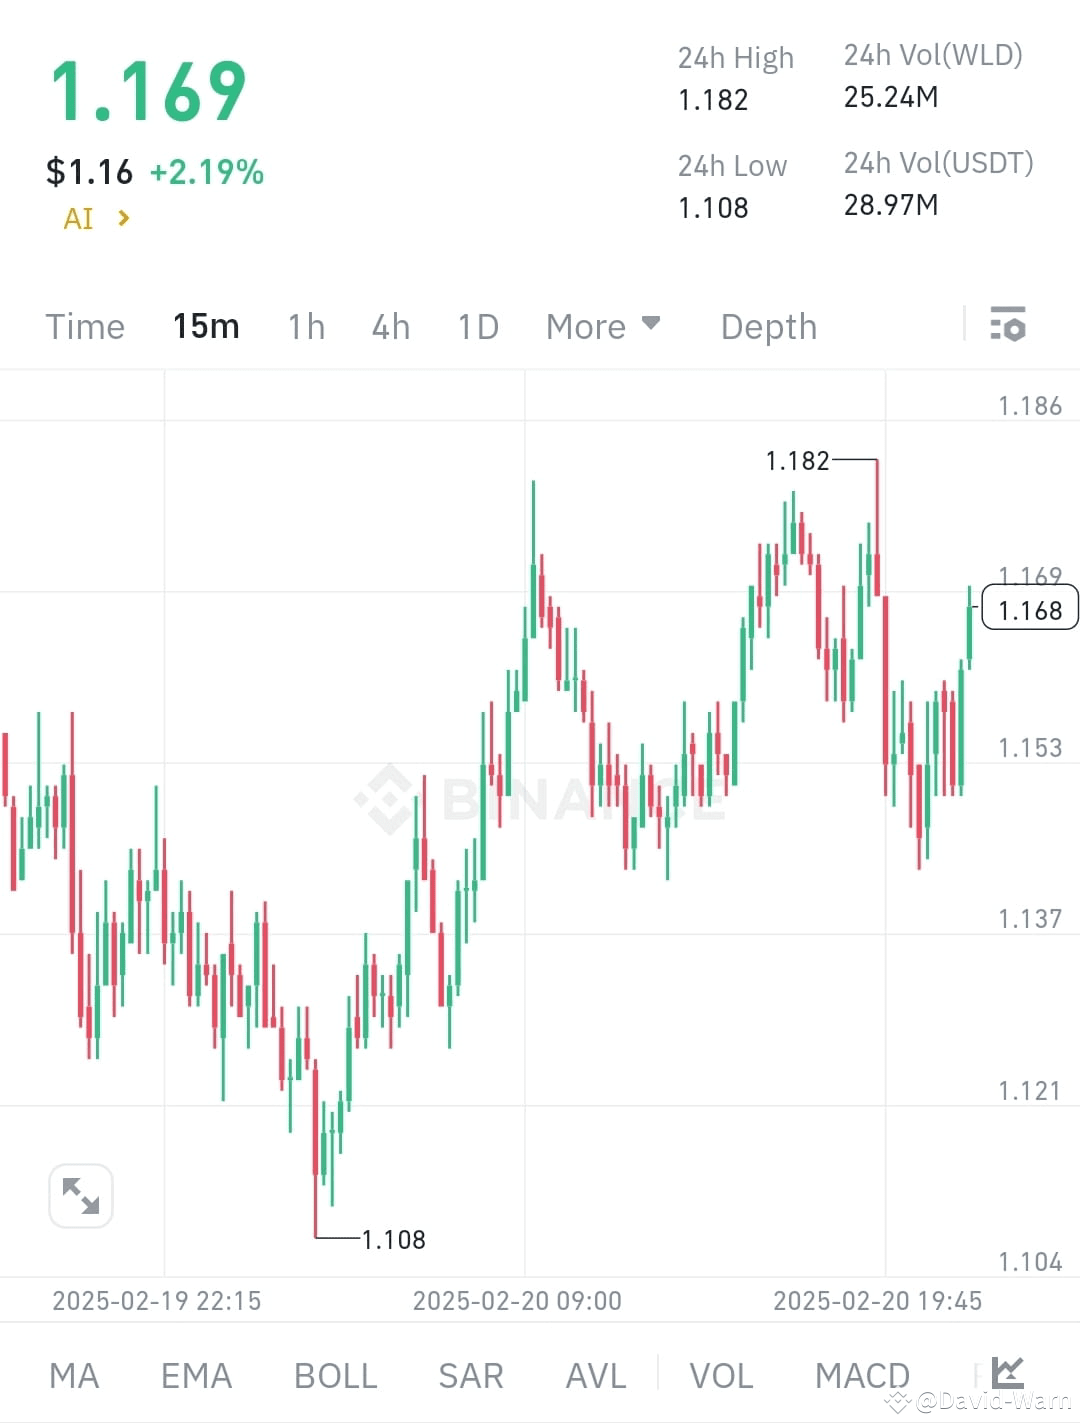Enable the AVL overlay
1080x1423 pixels.
595,1374
